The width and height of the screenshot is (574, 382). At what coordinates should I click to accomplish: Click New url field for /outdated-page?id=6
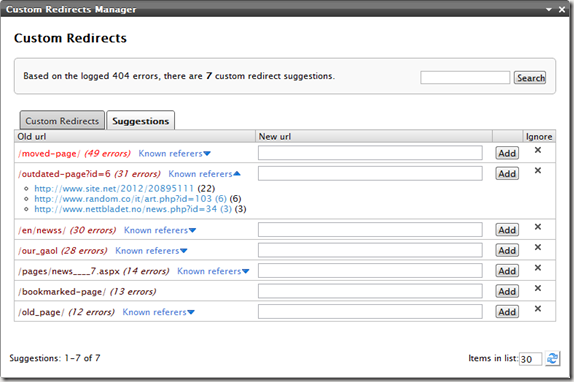(370, 173)
